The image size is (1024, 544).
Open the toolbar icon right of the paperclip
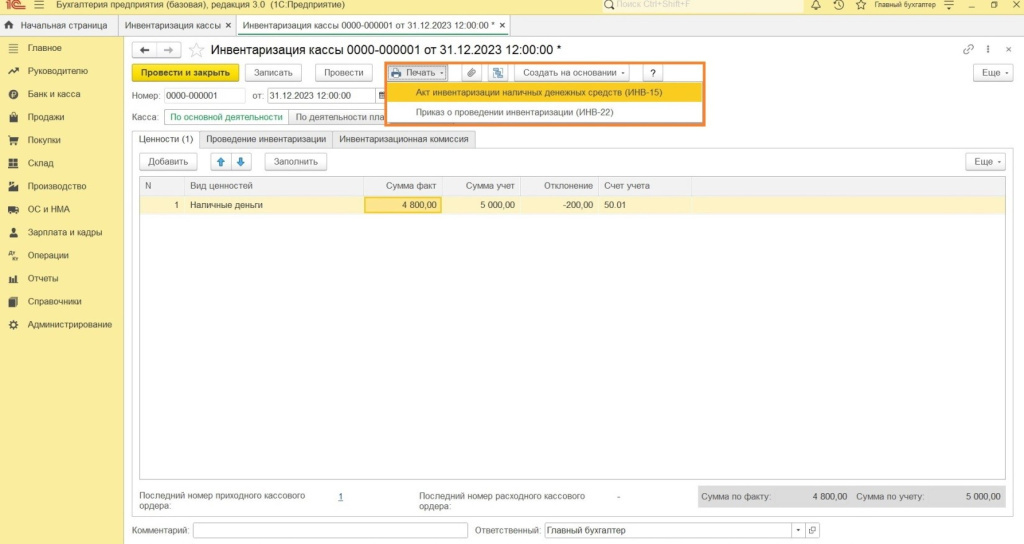(x=498, y=72)
